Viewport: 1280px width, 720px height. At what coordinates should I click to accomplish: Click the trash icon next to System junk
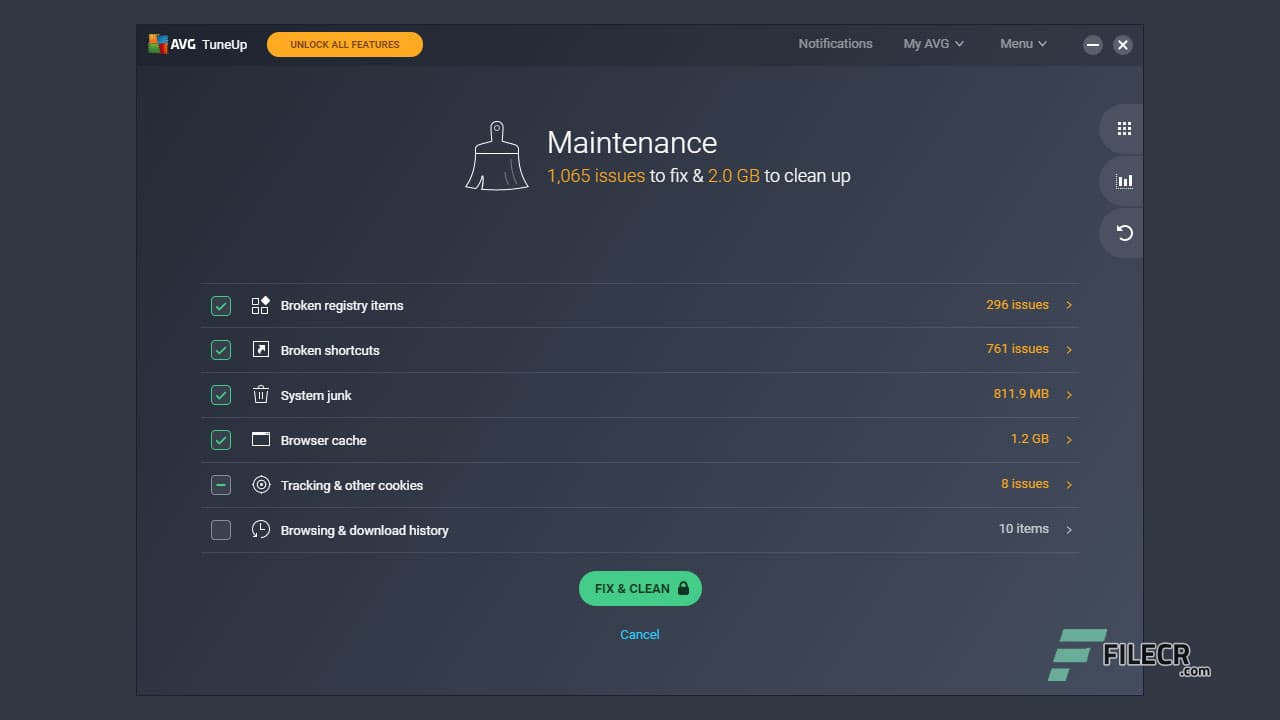[260, 395]
